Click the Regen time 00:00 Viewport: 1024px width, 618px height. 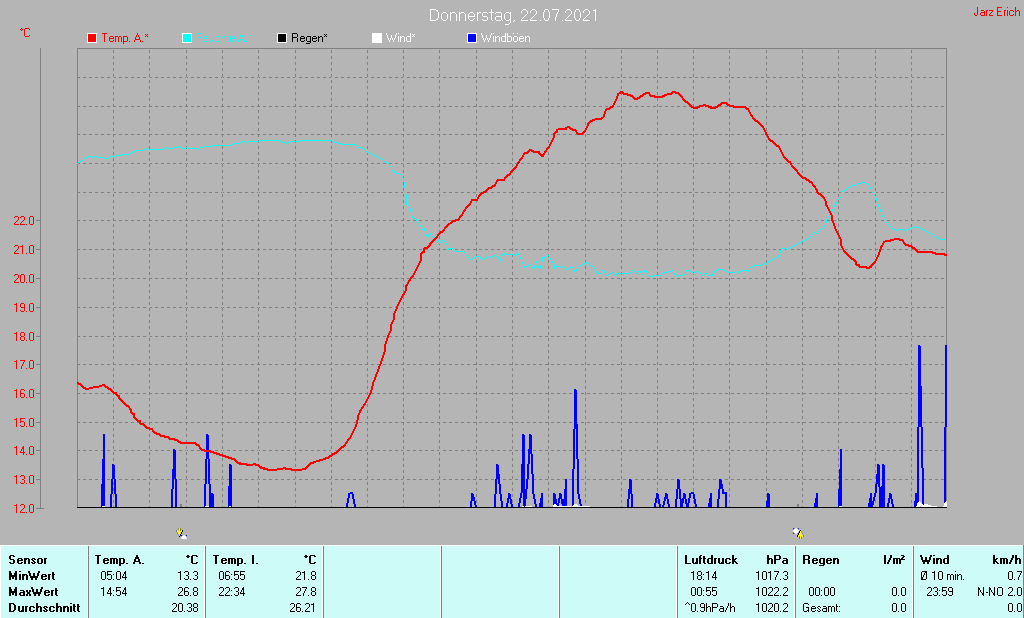tap(822, 592)
